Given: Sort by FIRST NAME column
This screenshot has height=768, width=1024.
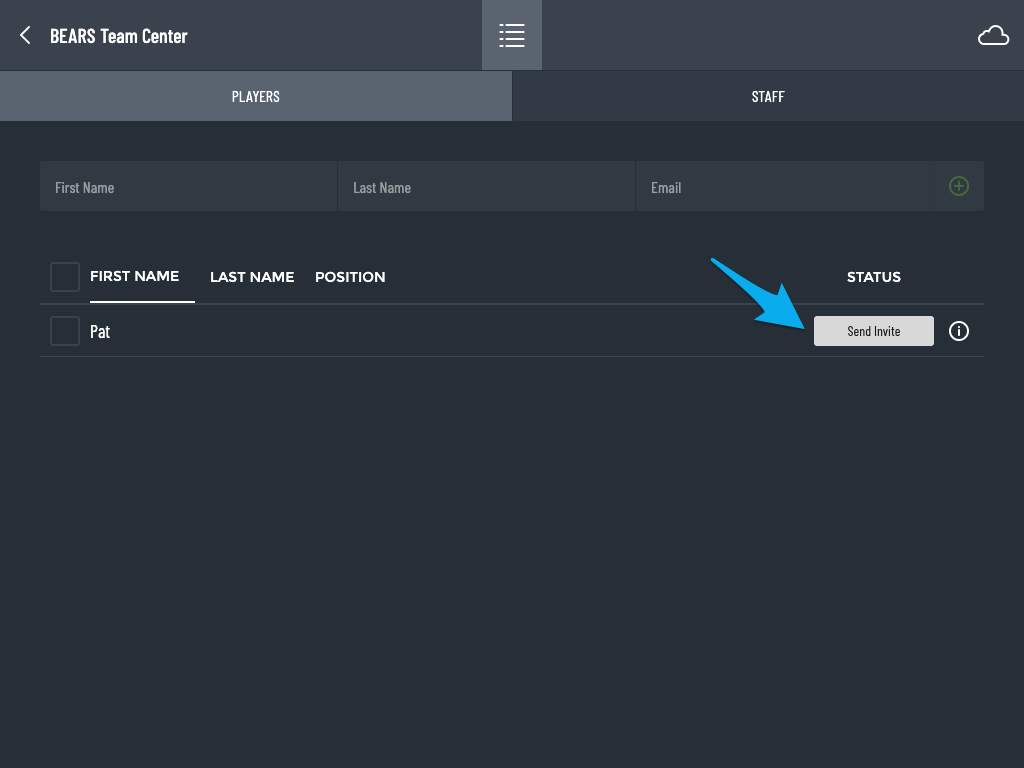Looking at the screenshot, I should 135,276.
